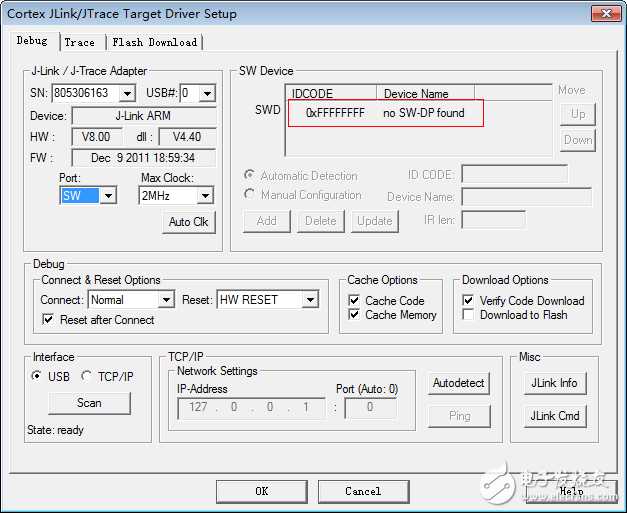Click the Delete button

(321, 221)
